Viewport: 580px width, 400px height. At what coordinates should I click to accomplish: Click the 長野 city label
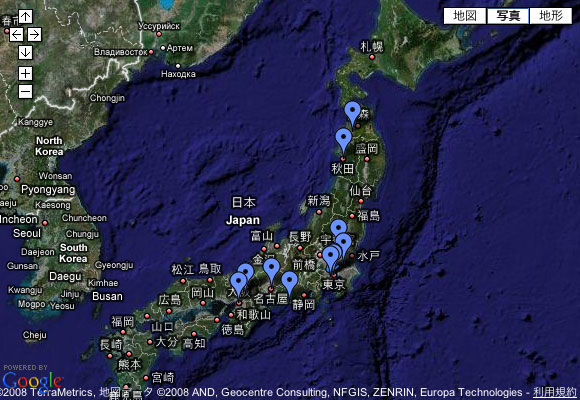300,236
